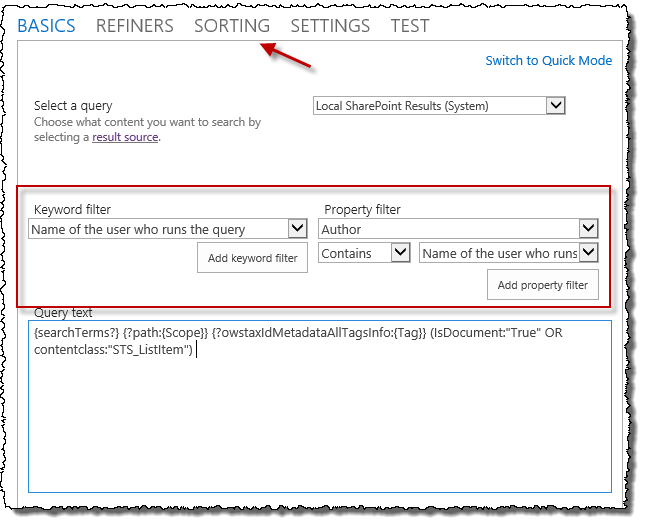Screen dimensions: 647x529
Task: Click the Author dropdown arrow icon
Action: 588,229
